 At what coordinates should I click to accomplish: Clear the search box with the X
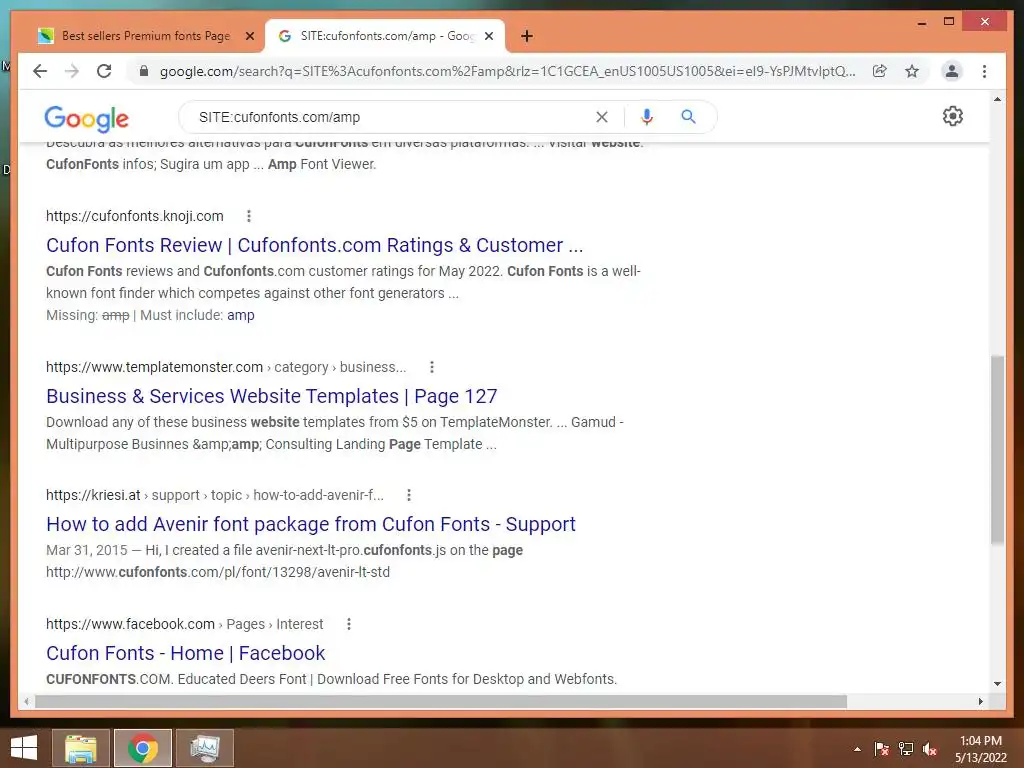pos(601,117)
